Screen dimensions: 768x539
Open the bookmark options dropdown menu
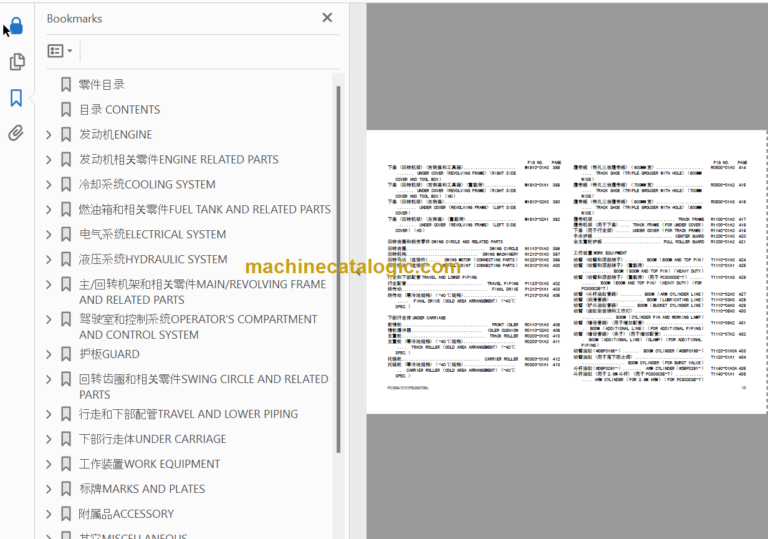(60, 50)
